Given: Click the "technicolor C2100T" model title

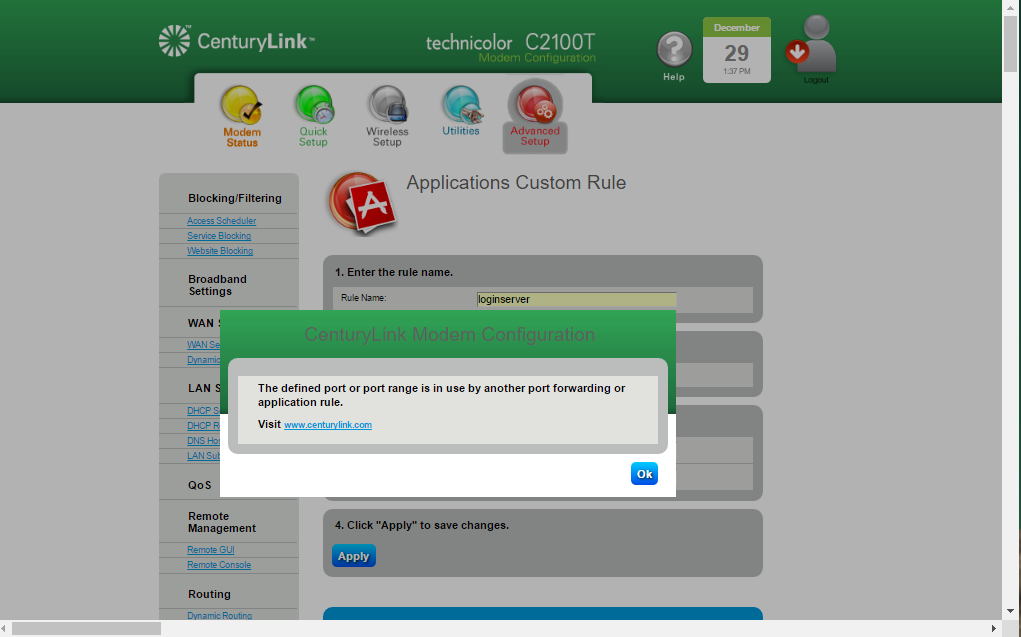Looking at the screenshot, I should click(x=510, y=43).
